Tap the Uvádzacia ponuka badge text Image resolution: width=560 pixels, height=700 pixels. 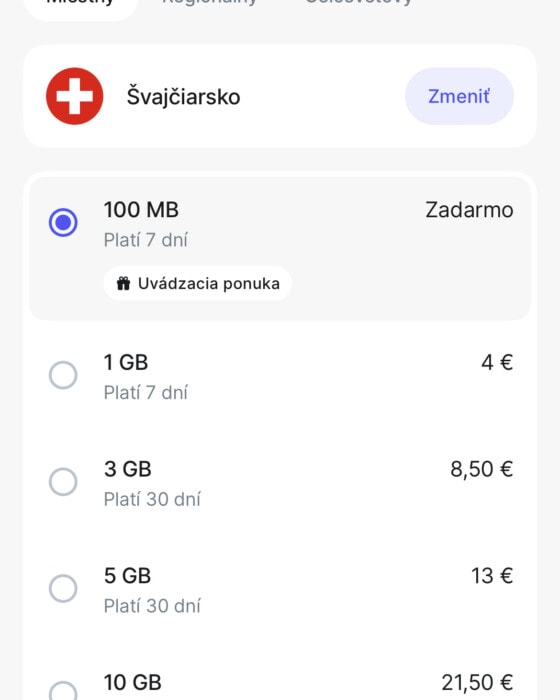[x=209, y=283]
